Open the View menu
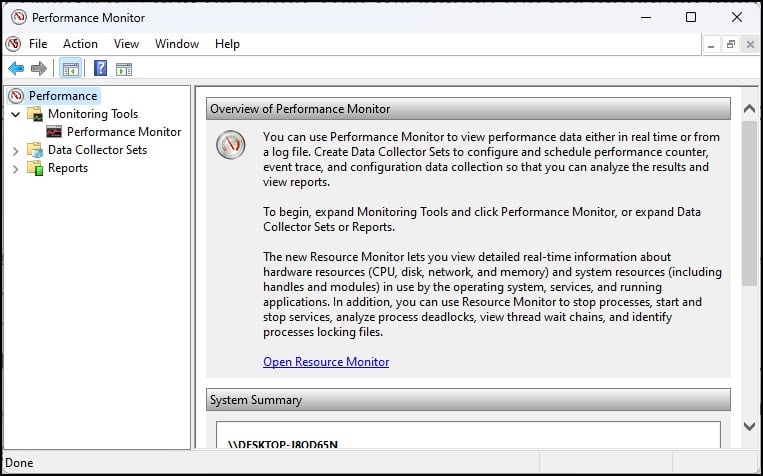Viewport: 763px width, 476px height. [x=126, y=44]
